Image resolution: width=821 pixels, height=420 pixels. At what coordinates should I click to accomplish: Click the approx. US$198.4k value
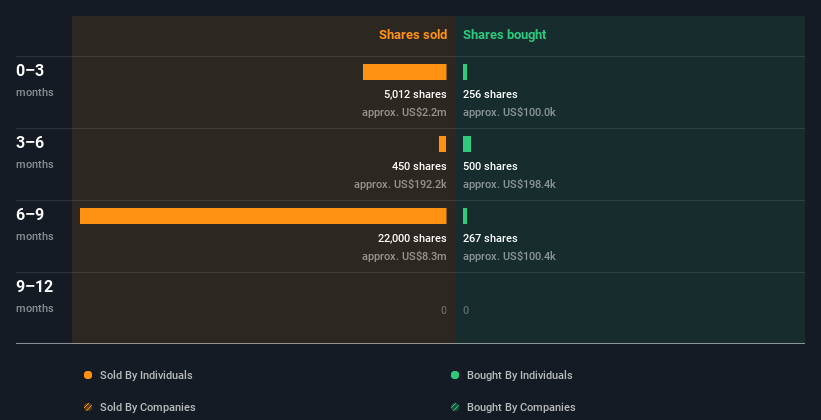[x=509, y=184]
